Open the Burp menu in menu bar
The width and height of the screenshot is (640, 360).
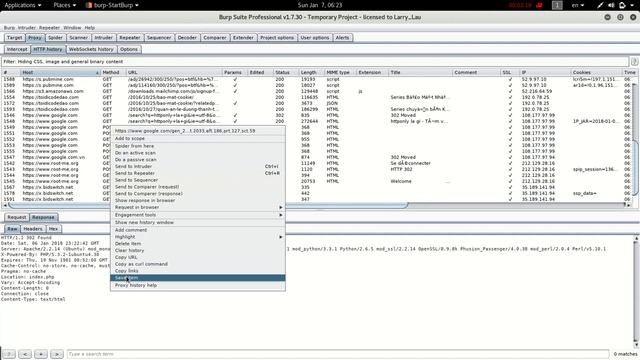tap(9, 28)
